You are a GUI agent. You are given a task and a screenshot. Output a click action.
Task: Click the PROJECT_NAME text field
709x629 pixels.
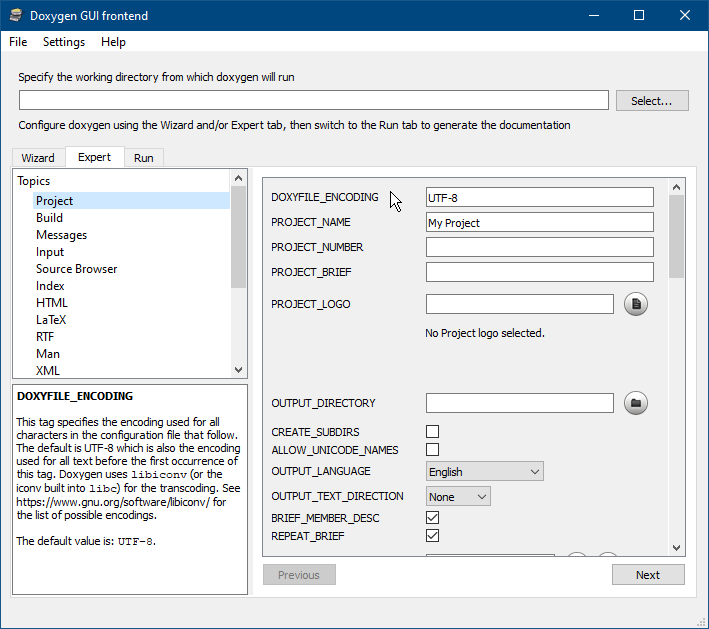coord(539,223)
